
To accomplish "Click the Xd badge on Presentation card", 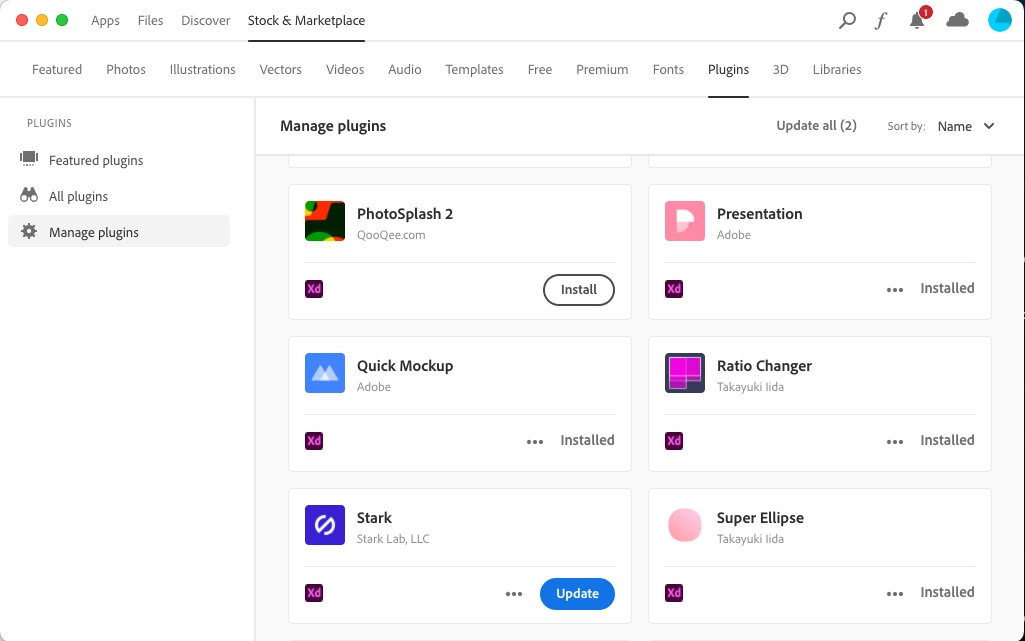I will [674, 289].
